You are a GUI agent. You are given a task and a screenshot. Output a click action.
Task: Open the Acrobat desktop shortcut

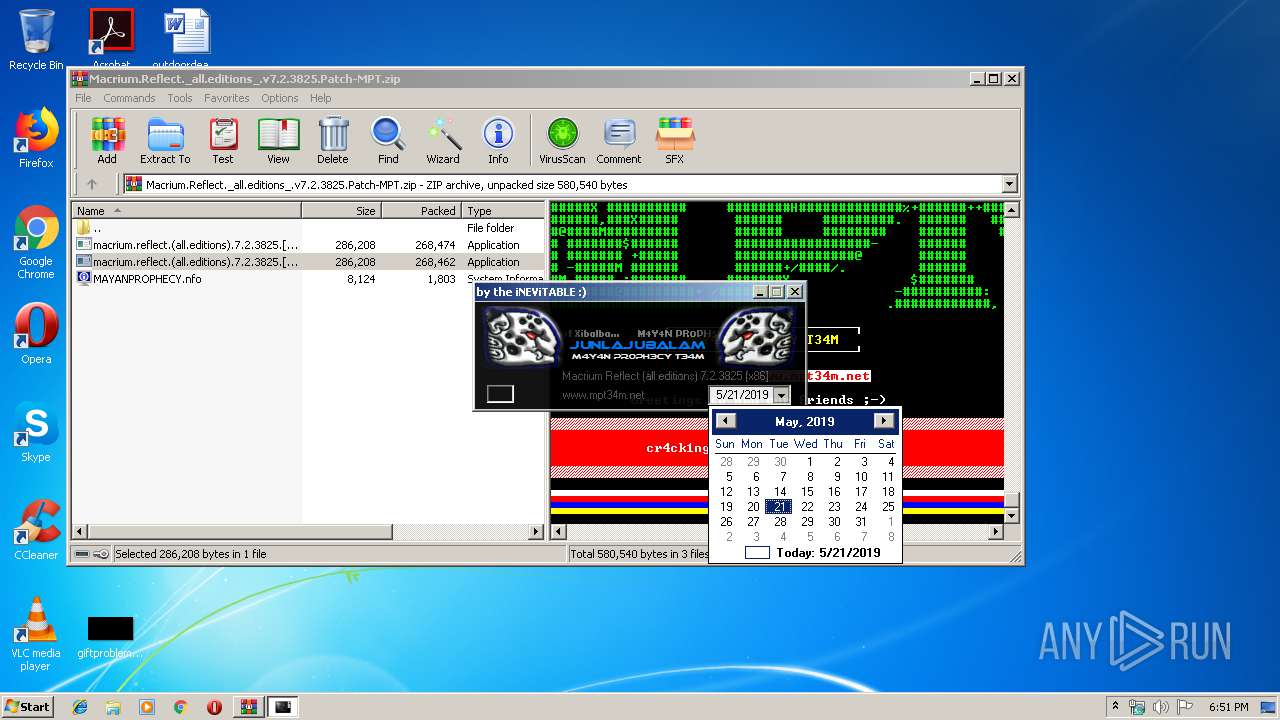[111, 38]
